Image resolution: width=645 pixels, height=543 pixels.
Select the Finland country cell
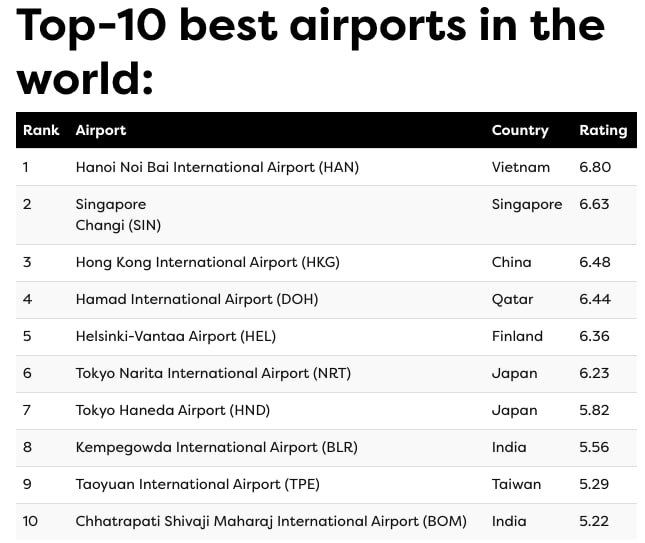pyautogui.click(x=517, y=336)
